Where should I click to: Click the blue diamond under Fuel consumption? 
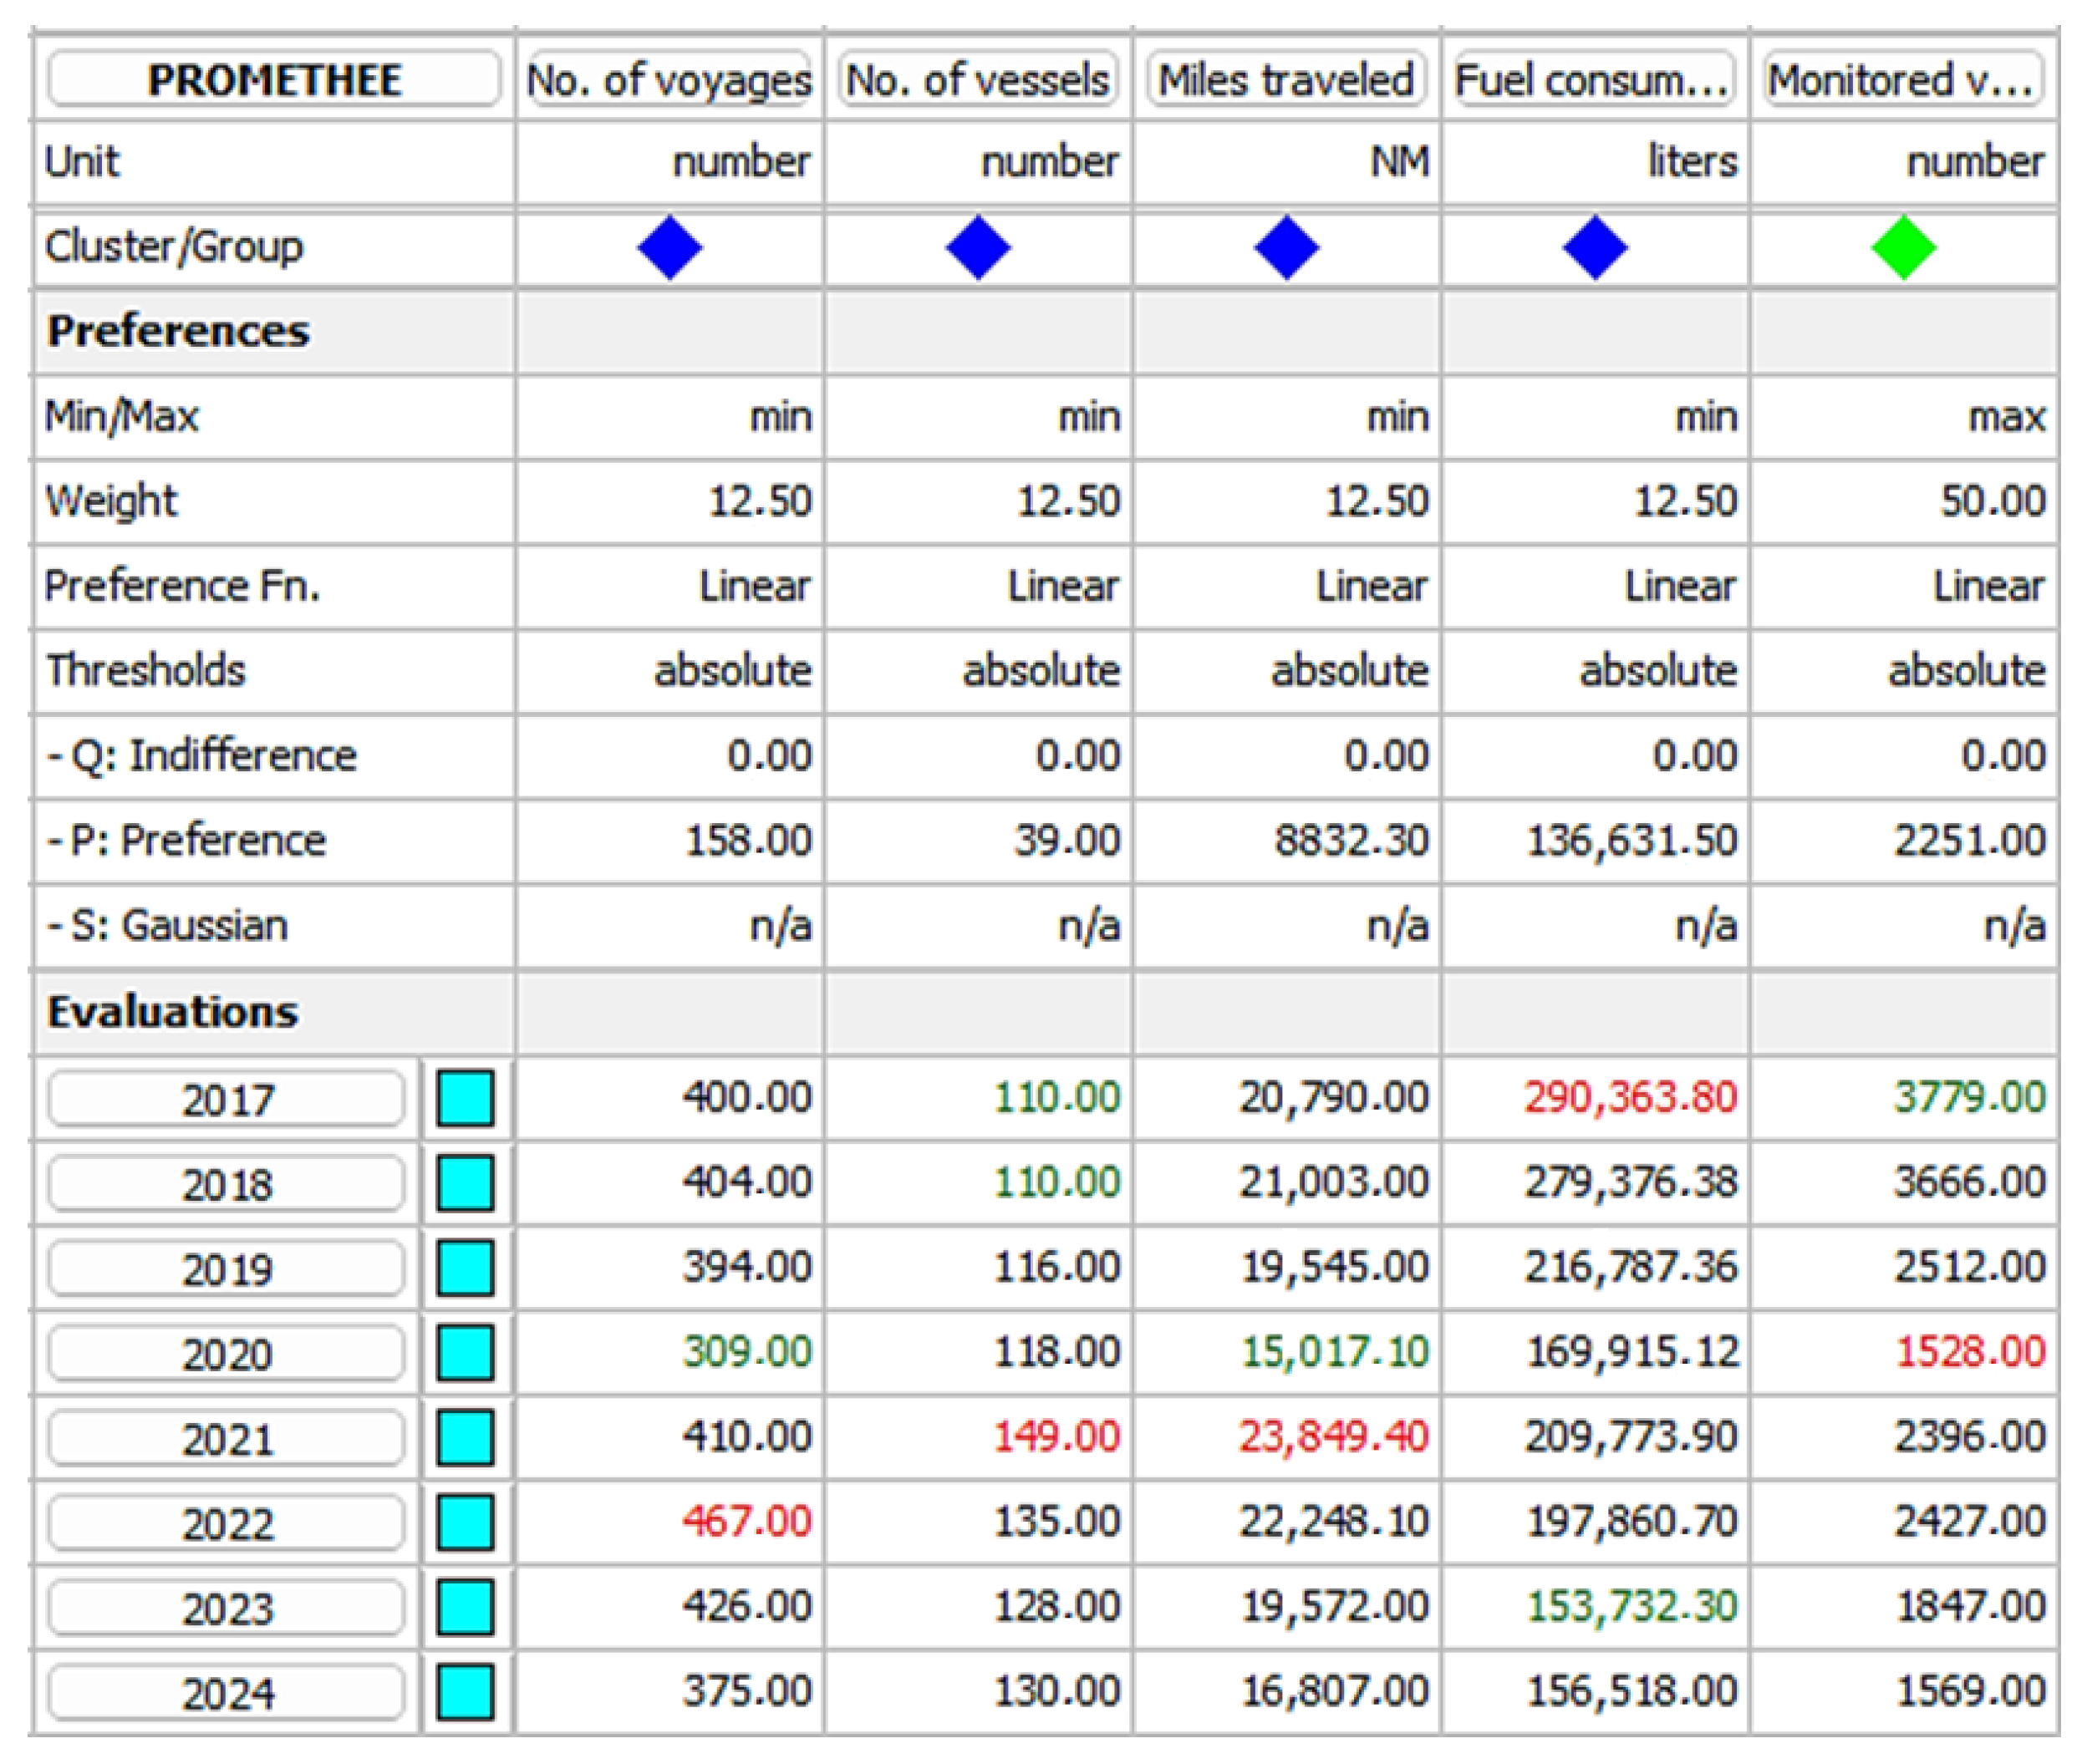tap(1595, 247)
